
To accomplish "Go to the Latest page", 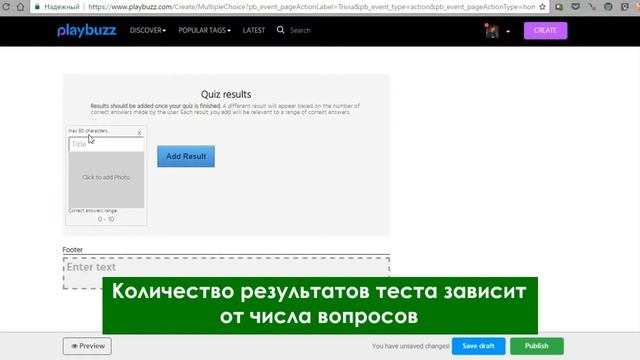I will tap(254, 30).
